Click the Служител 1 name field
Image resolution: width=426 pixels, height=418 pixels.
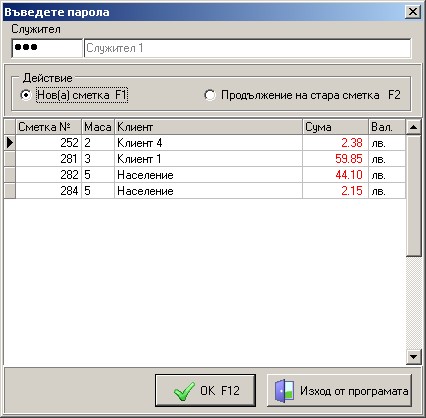247,48
